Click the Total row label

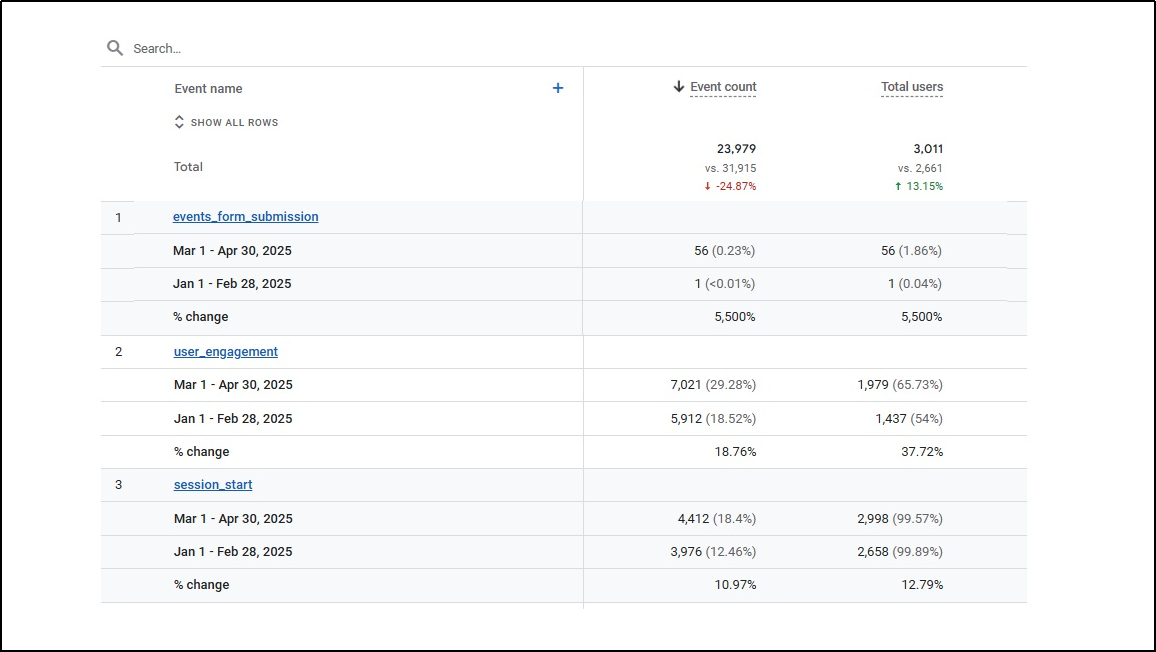tap(187, 166)
